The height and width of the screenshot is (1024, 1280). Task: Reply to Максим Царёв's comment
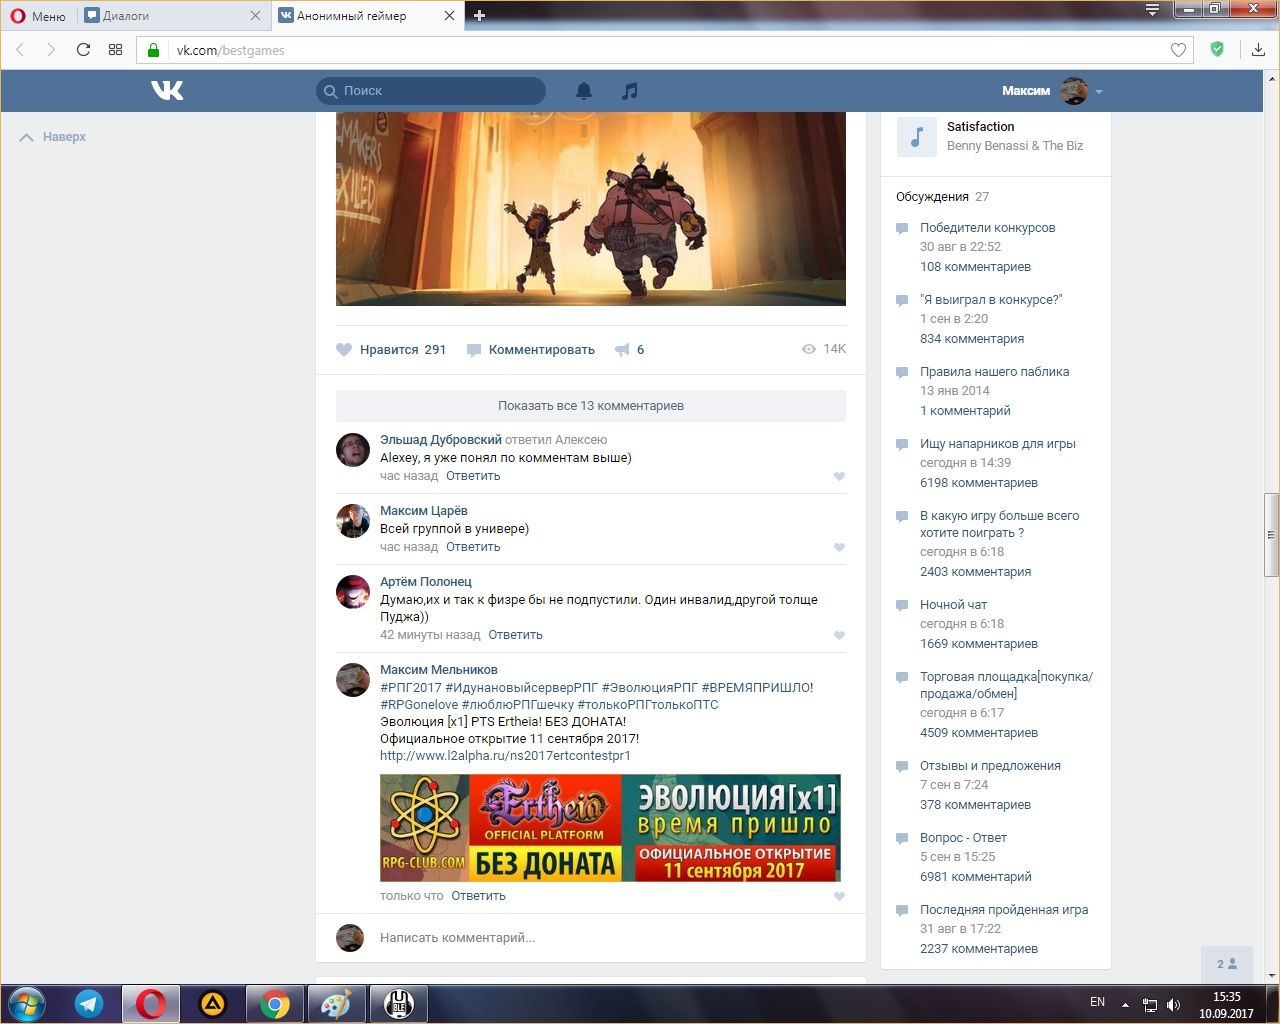473,547
